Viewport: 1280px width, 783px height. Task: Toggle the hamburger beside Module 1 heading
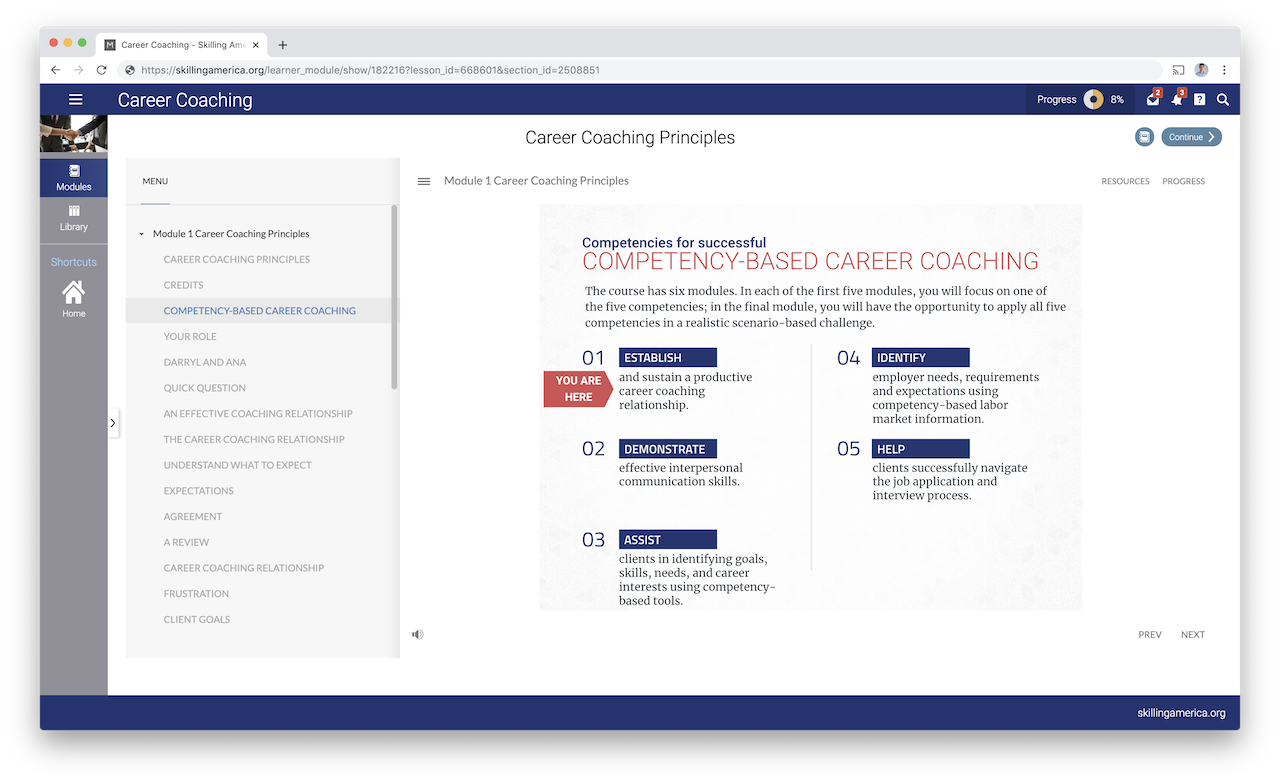tap(423, 180)
